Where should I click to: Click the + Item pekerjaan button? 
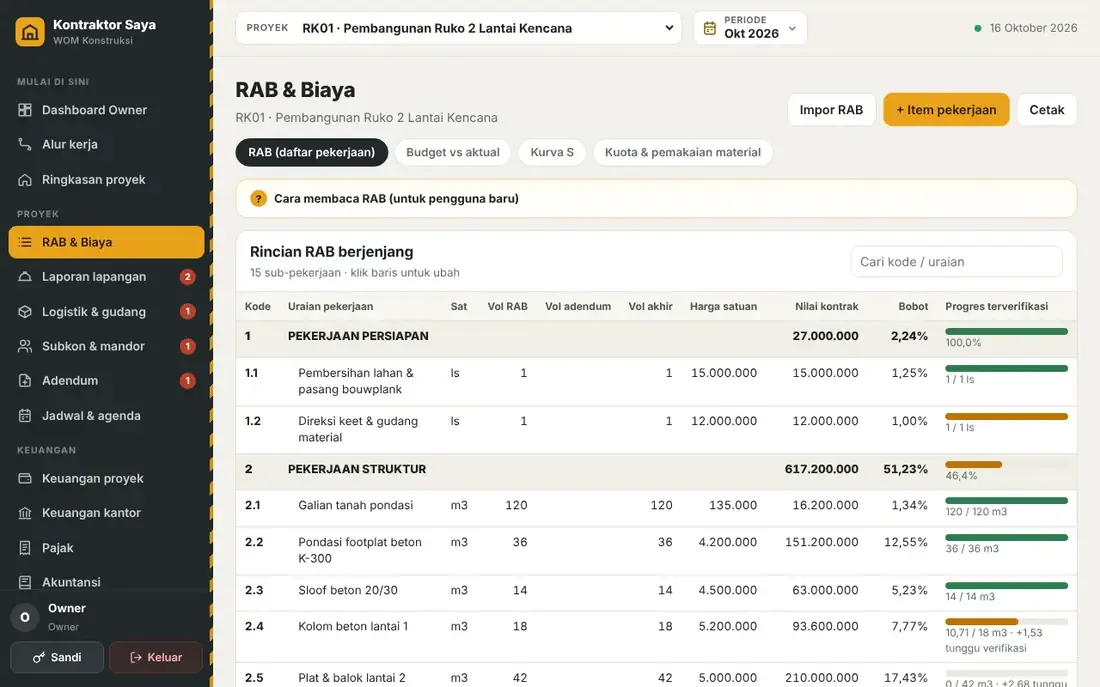tap(946, 109)
